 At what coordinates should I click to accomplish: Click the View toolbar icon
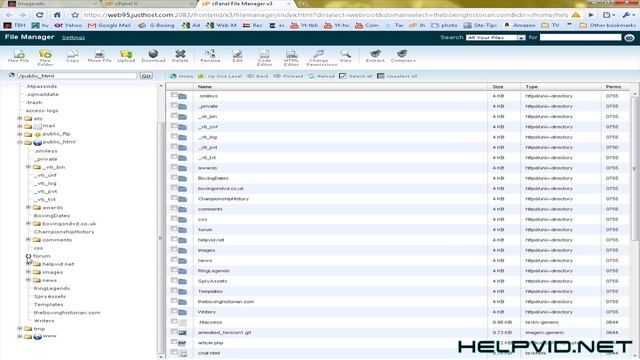point(345,56)
